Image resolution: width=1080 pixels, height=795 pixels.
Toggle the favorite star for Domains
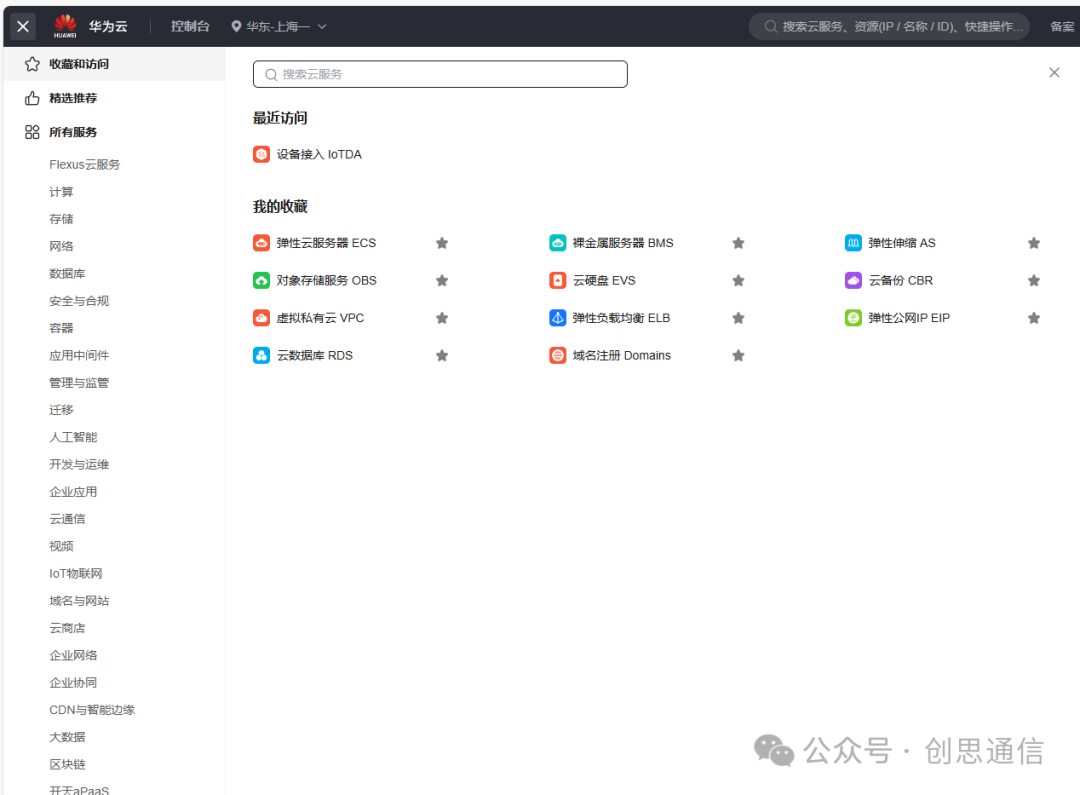[x=738, y=356]
